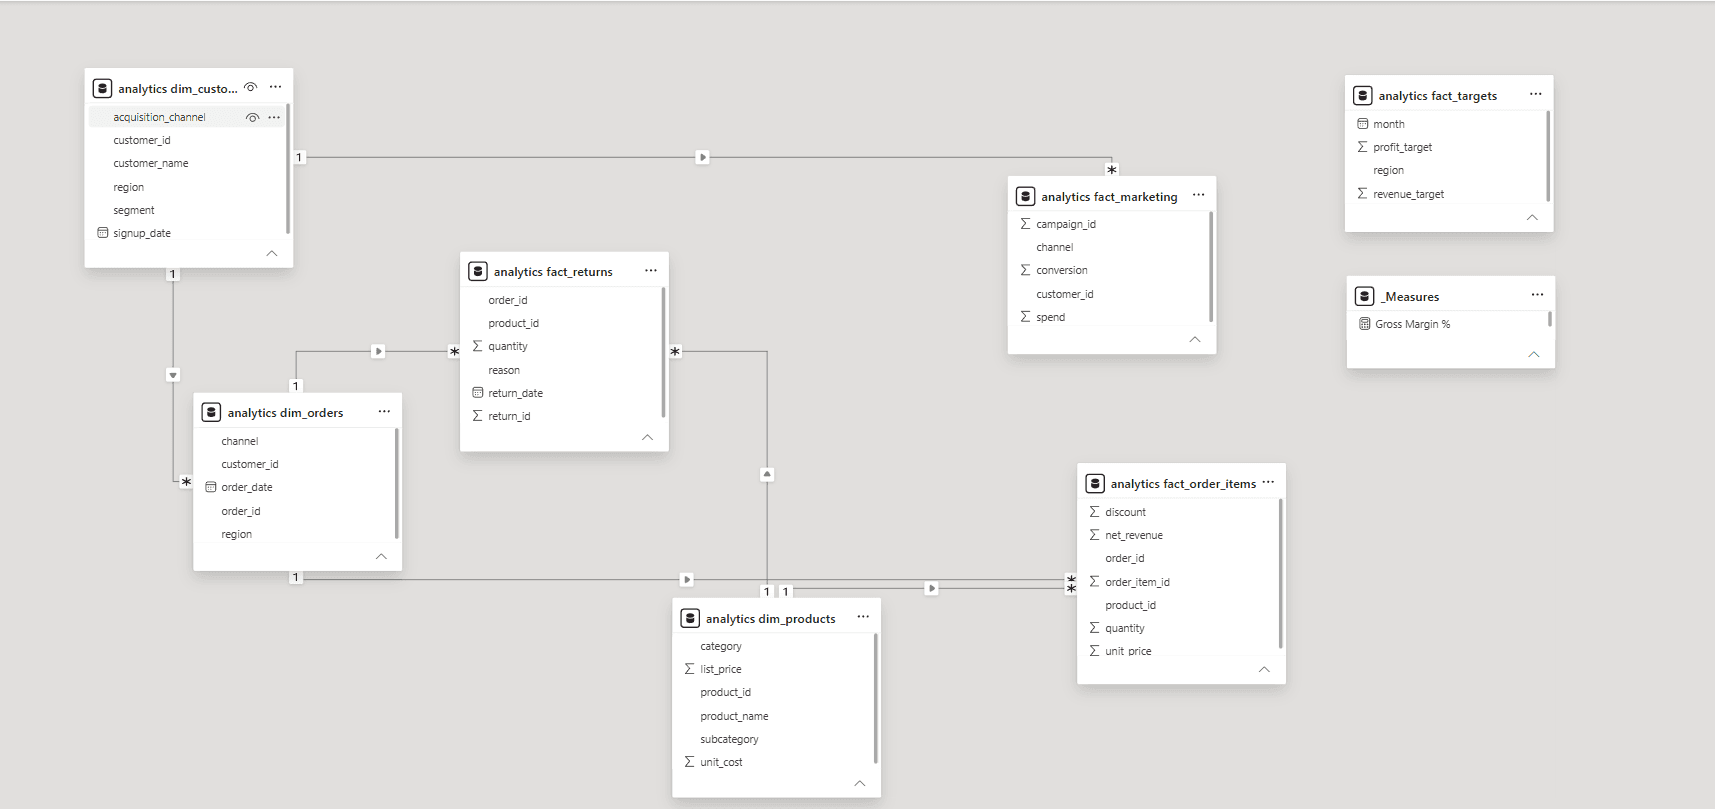Open more options for acquisition_channel field

click(x=274, y=117)
